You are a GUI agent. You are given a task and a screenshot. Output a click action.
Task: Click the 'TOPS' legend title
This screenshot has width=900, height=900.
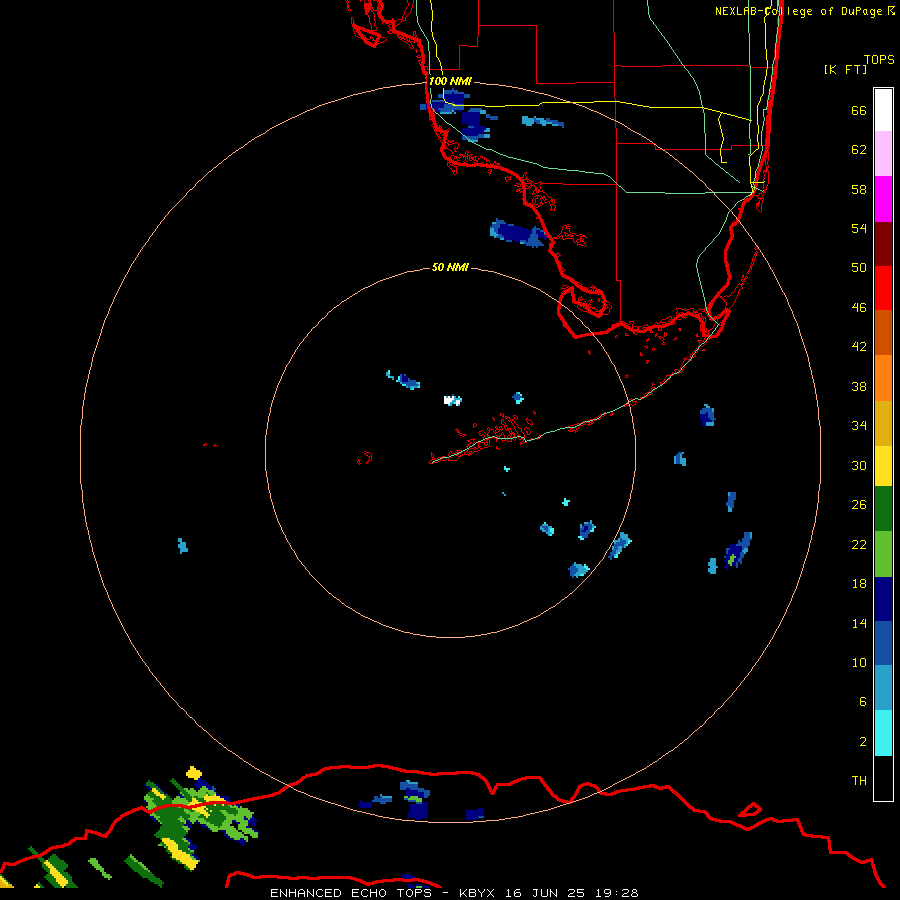tap(879, 60)
